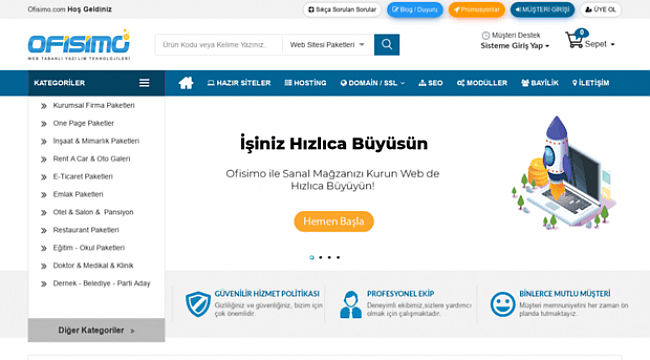
Task: Click the rocket laptop illustration
Action: pyautogui.click(x=563, y=172)
